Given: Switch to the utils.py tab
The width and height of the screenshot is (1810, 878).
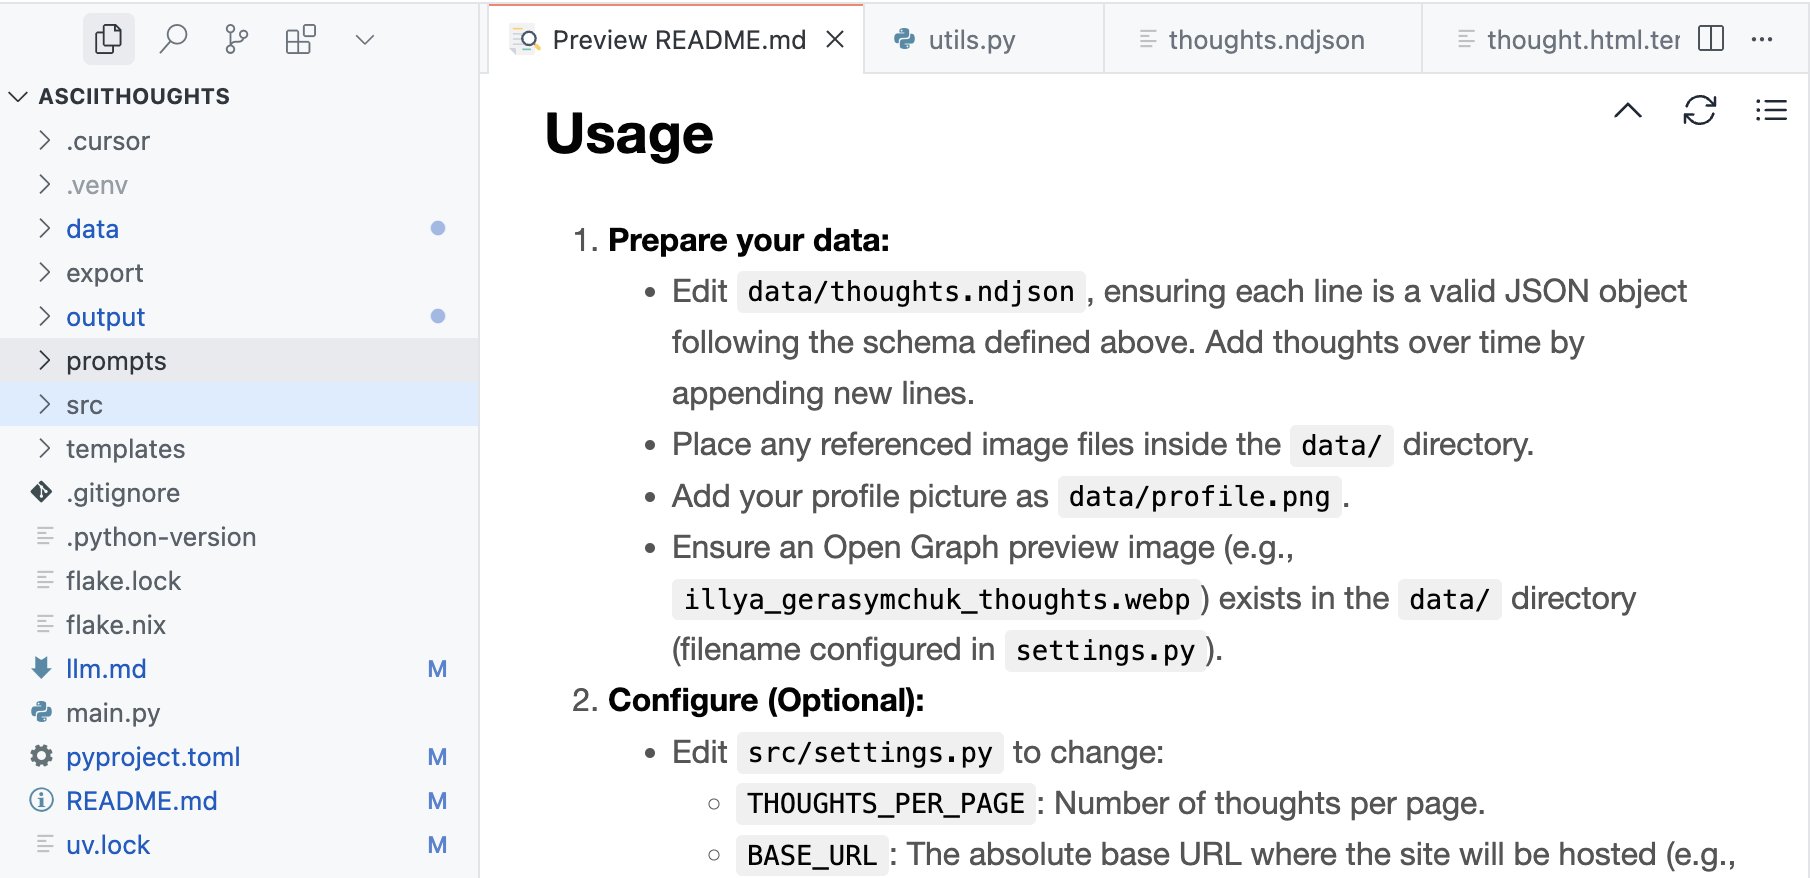Looking at the screenshot, I should [x=971, y=40].
